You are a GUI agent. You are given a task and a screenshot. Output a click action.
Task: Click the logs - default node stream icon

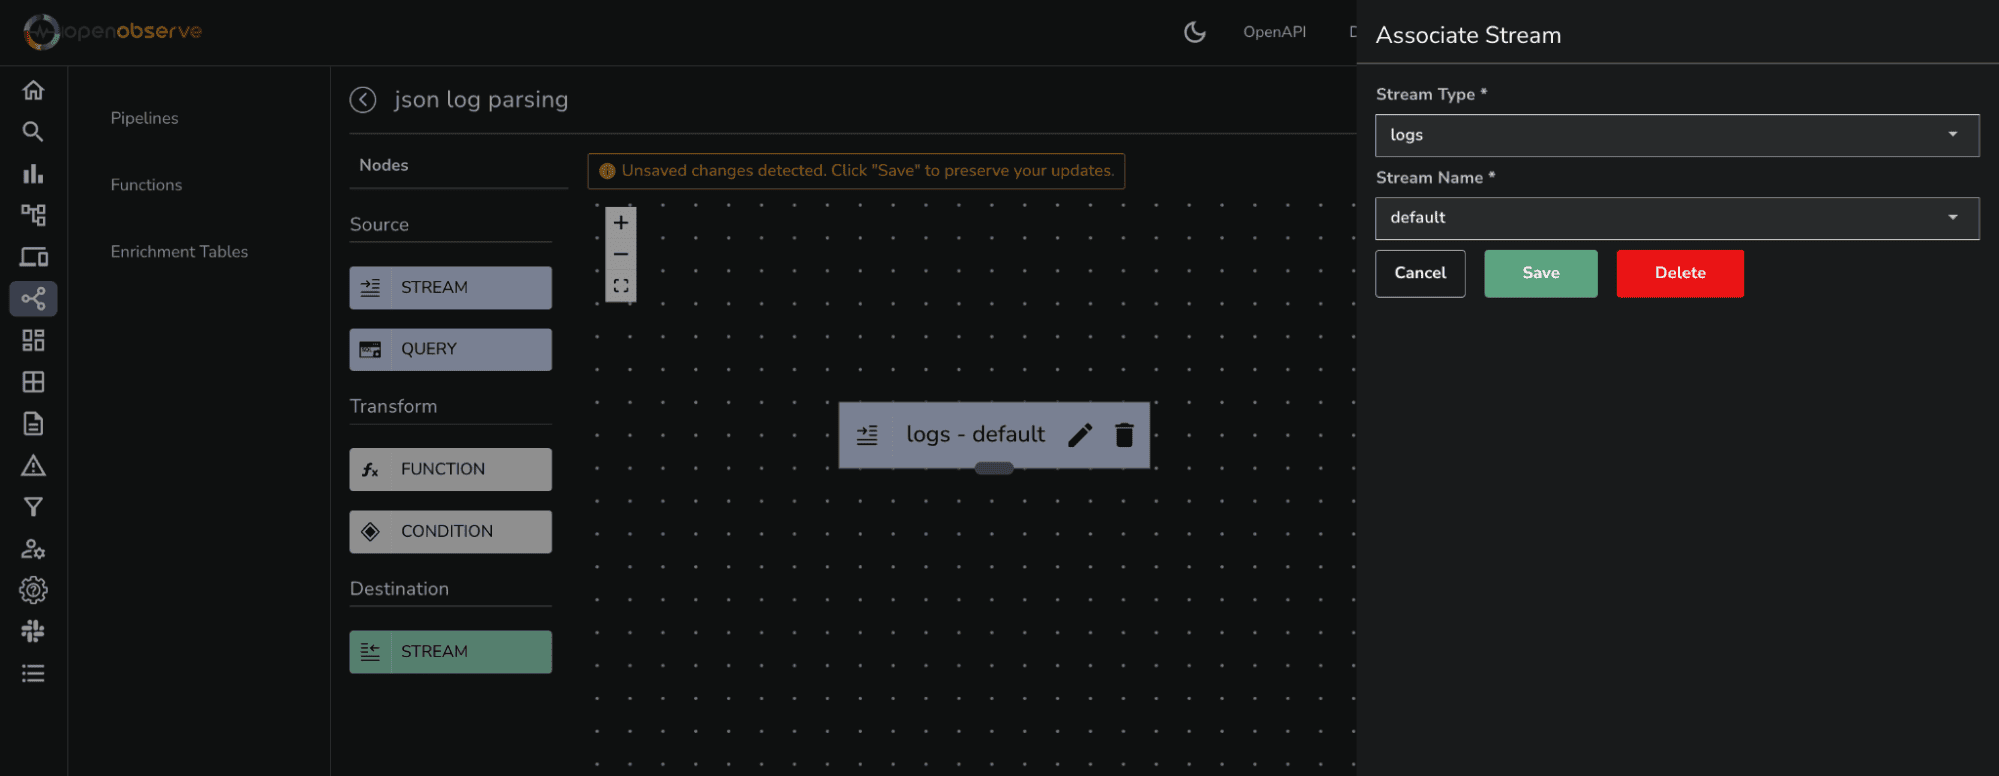coord(867,435)
